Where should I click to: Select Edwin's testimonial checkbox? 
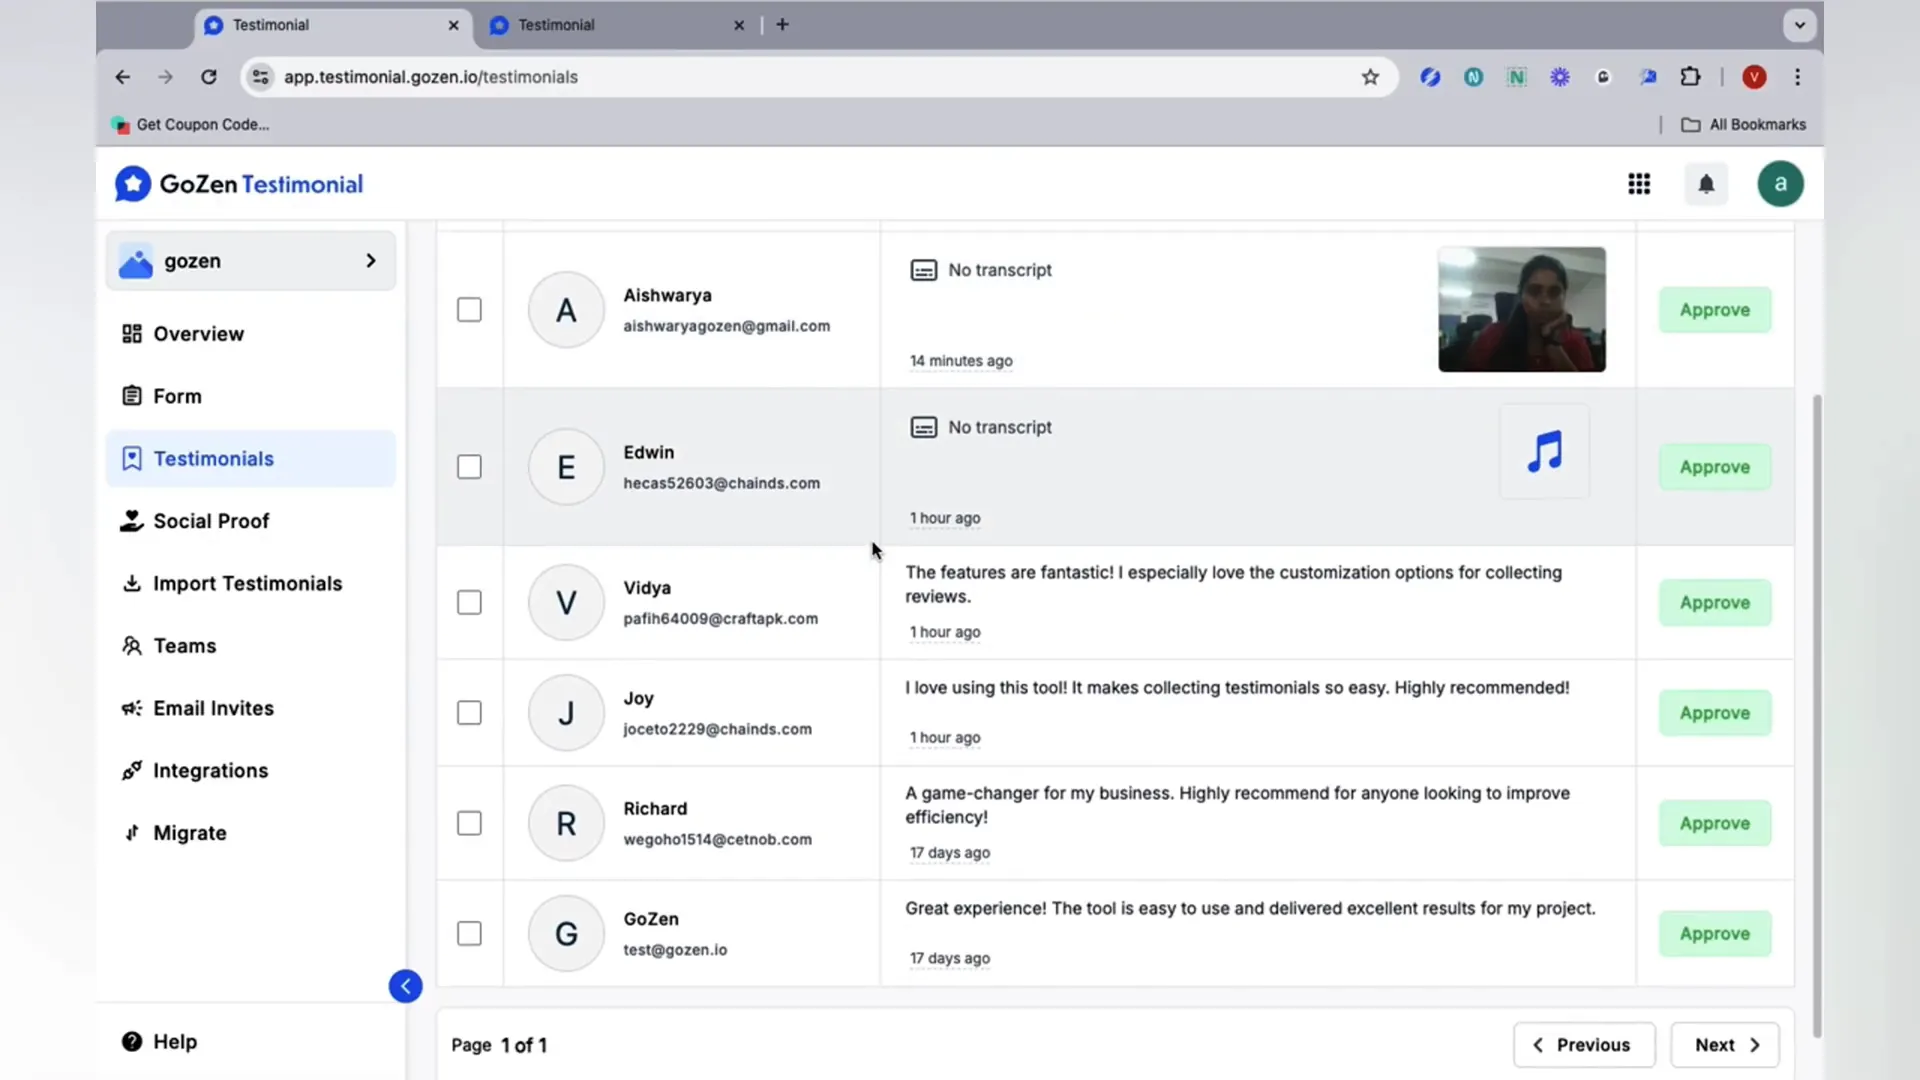click(x=469, y=467)
